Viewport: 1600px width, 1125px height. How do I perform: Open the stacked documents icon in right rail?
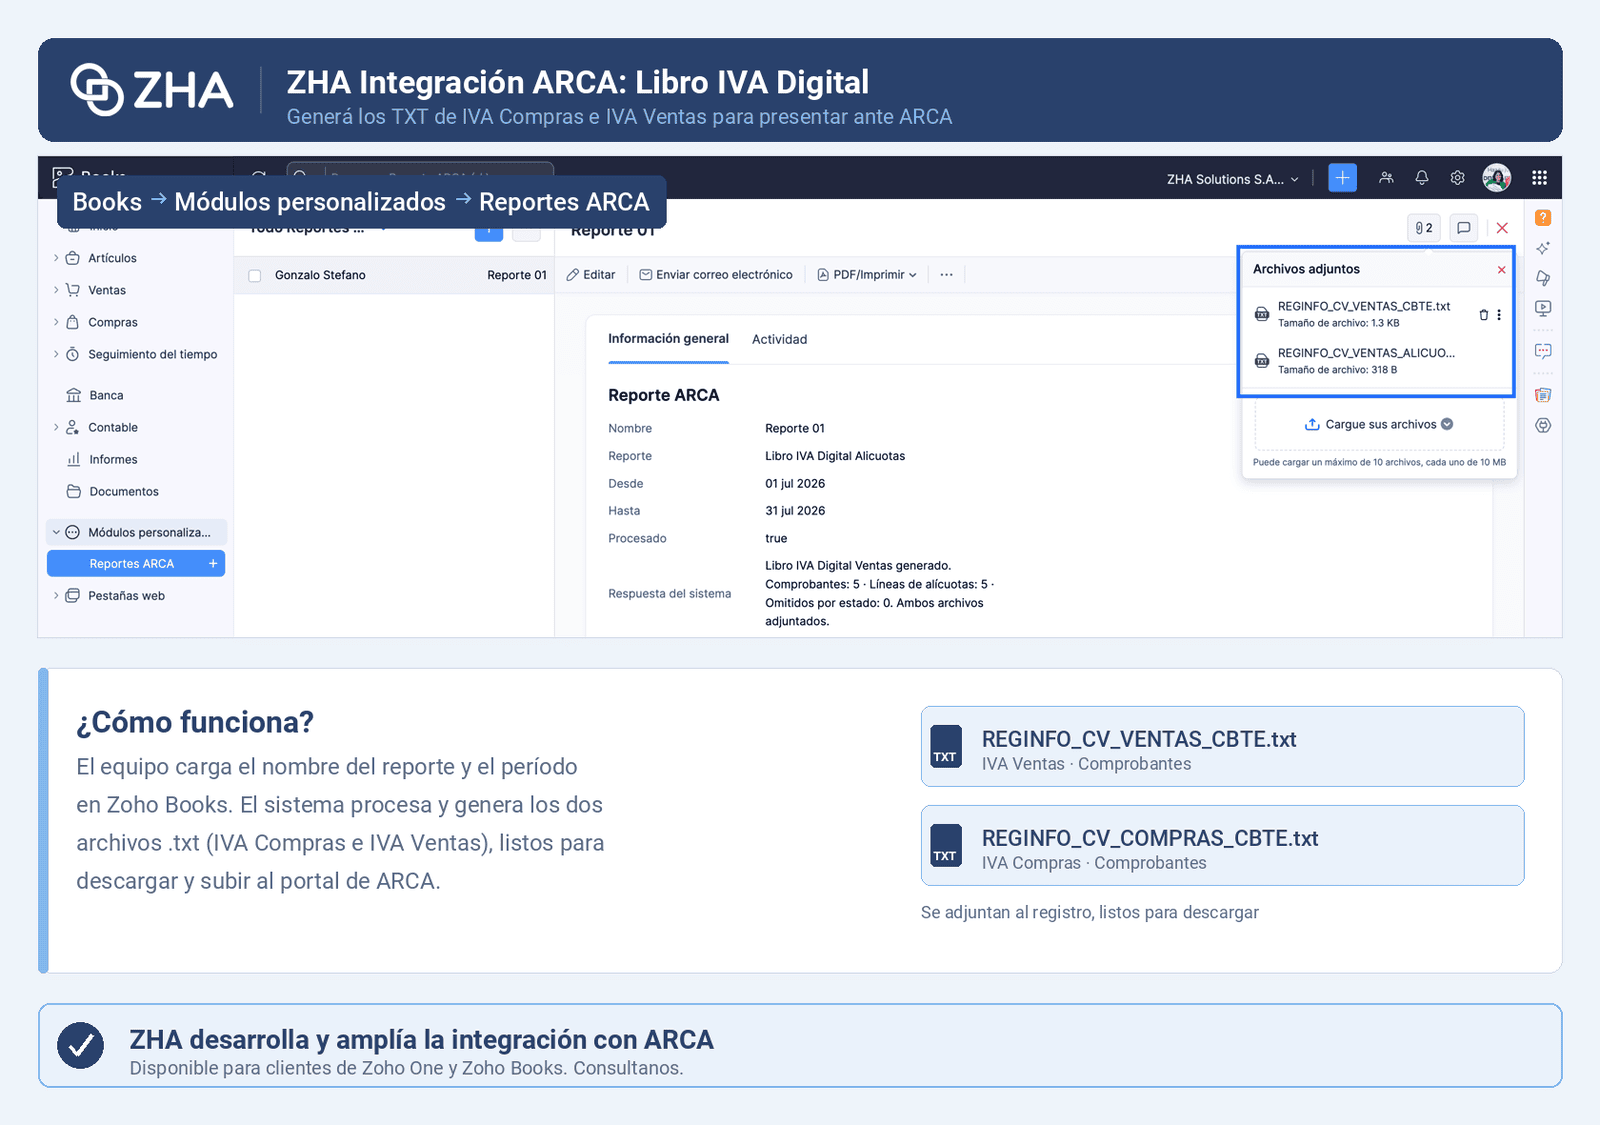[1543, 395]
